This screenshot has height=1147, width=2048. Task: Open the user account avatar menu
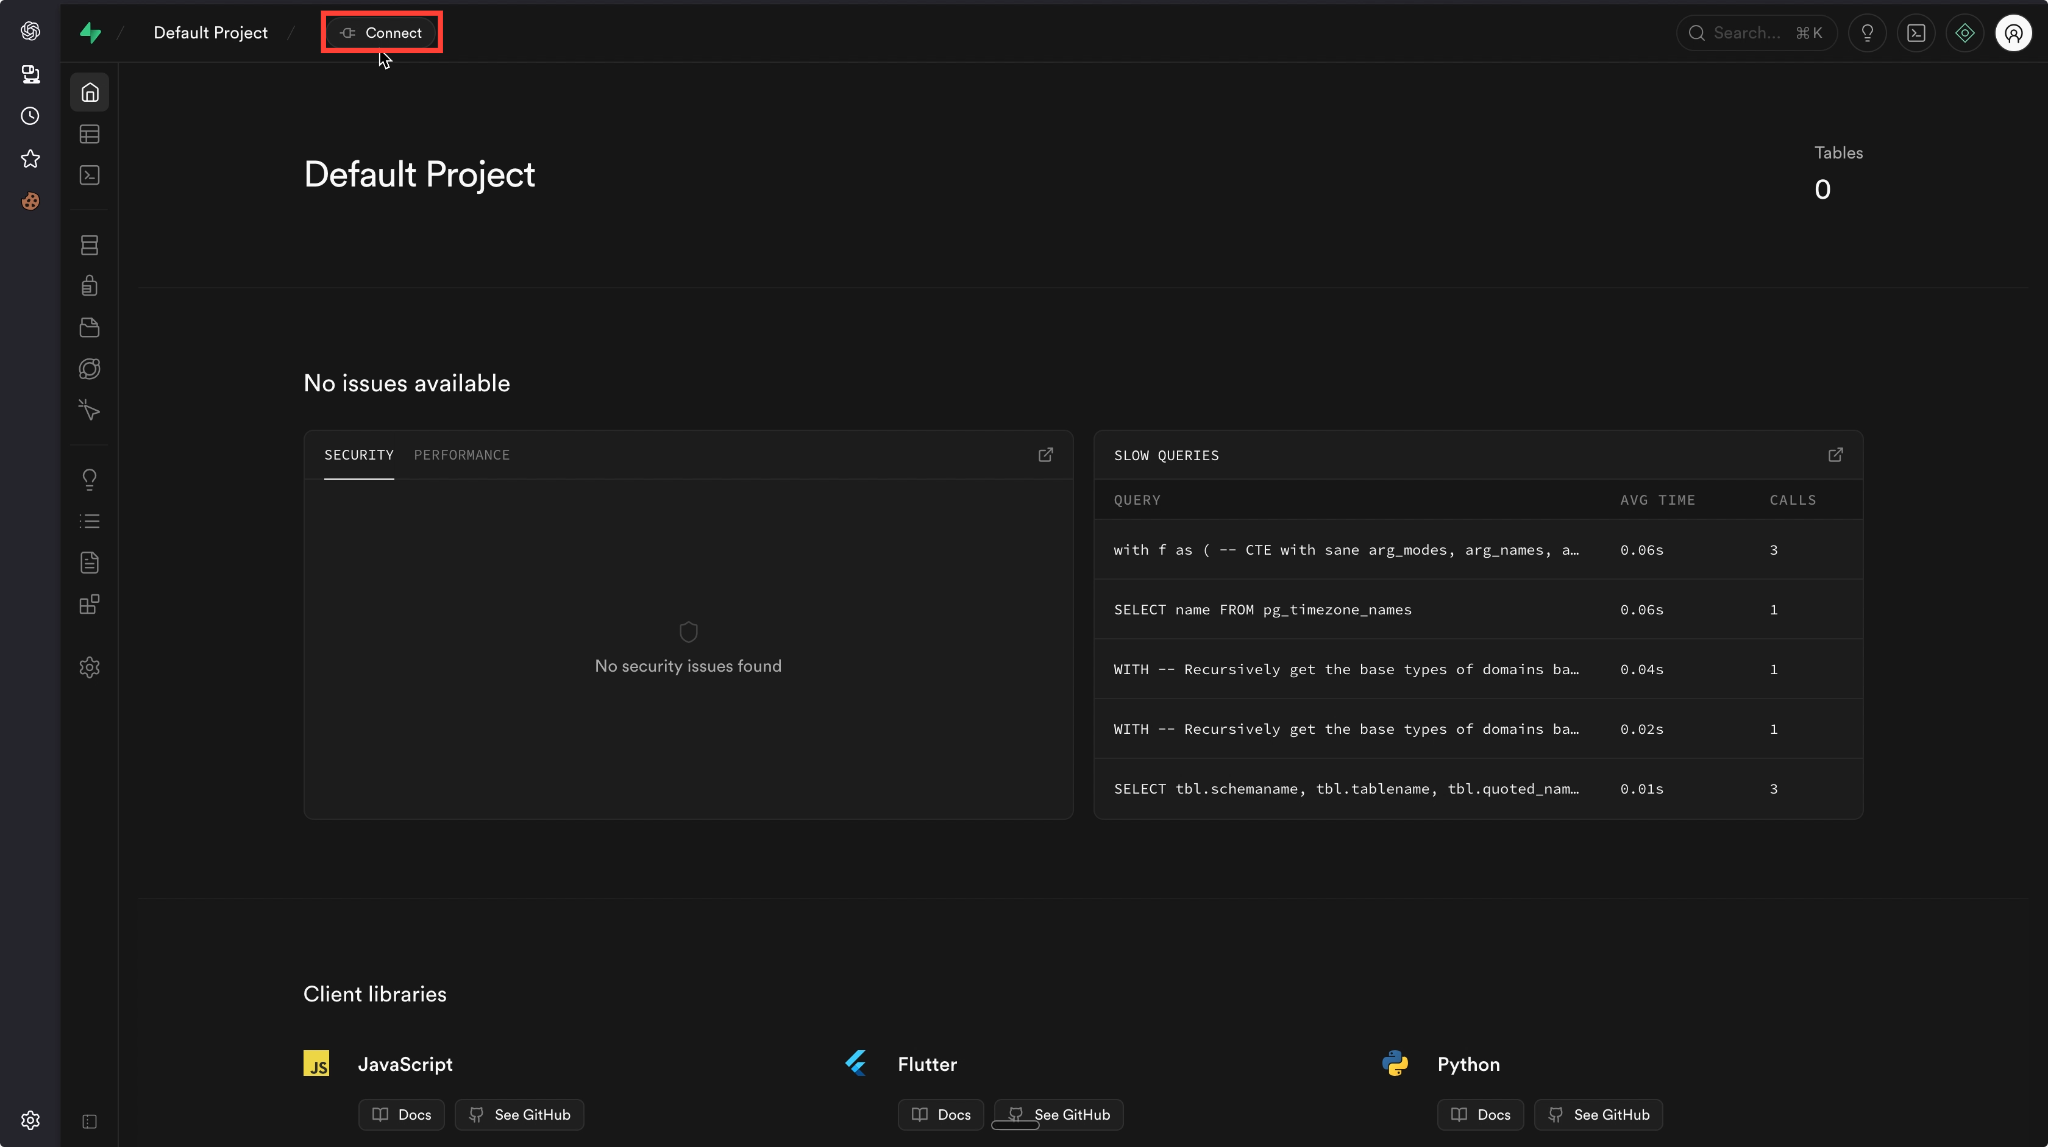click(2013, 33)
